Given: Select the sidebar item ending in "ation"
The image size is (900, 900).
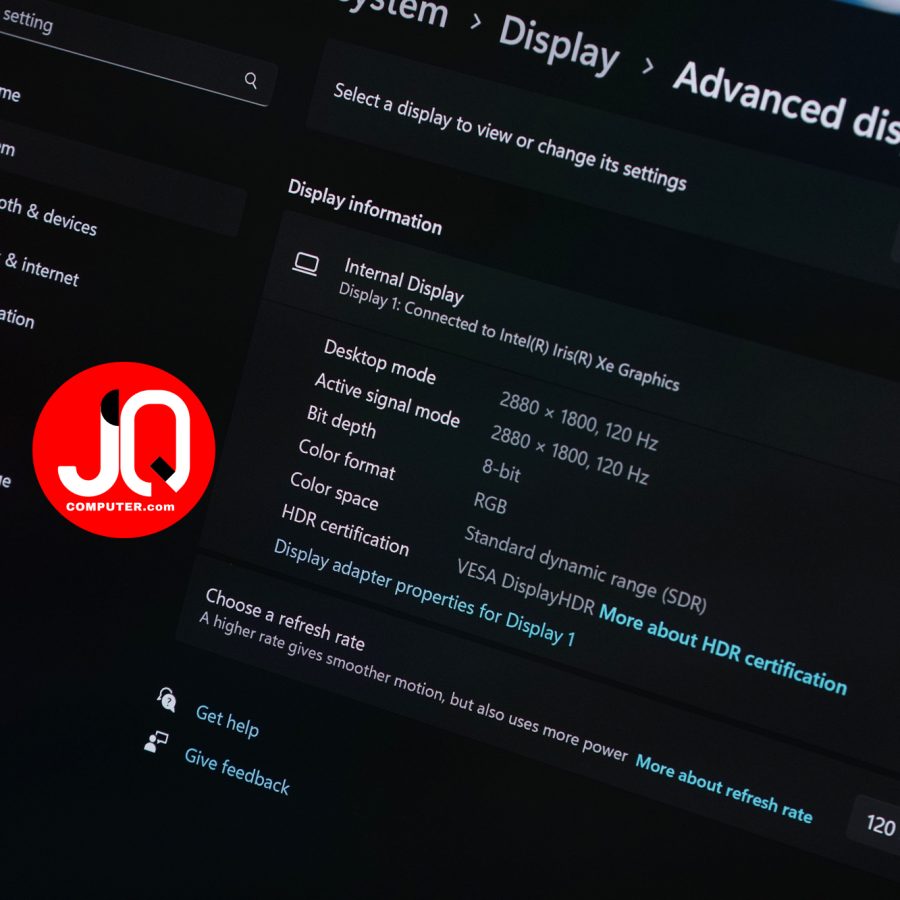Looking at the screenshot, I should point(17,317).
